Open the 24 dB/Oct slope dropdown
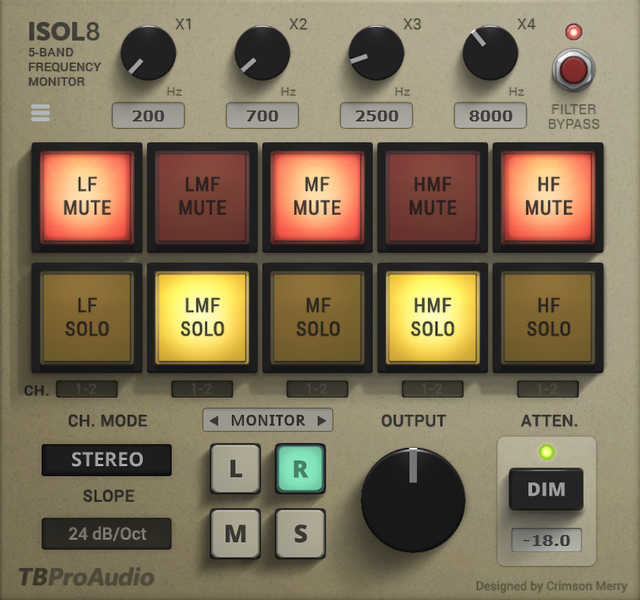This screenshot has height=600, width=640. tap(107, 533)
